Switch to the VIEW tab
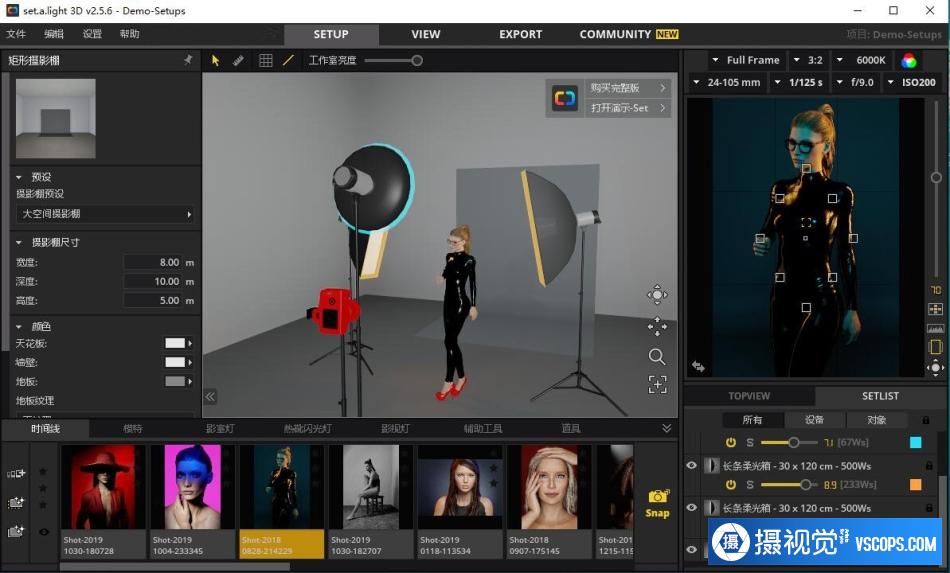 (x=426, y=35)
